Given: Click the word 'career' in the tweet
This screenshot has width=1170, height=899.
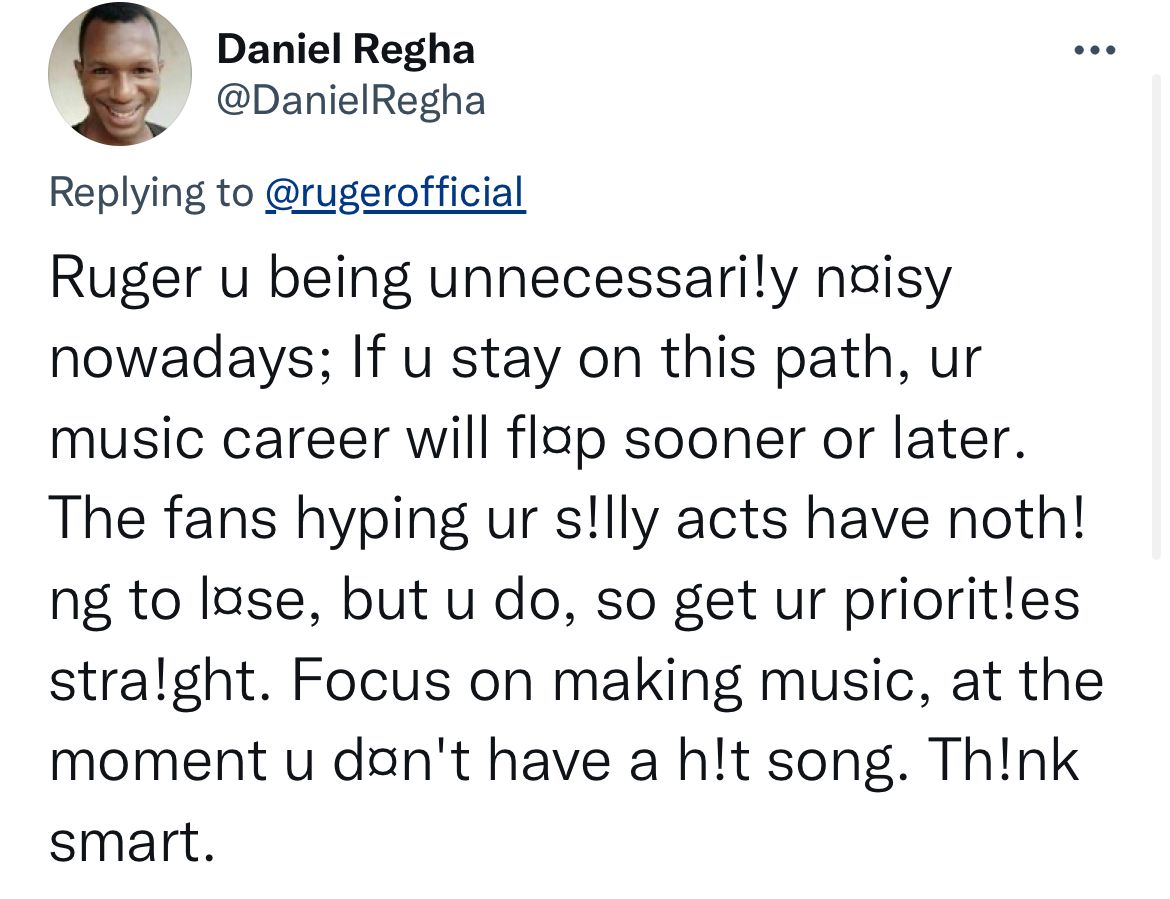Looking at the screenshot, I should tap(306, 439).
